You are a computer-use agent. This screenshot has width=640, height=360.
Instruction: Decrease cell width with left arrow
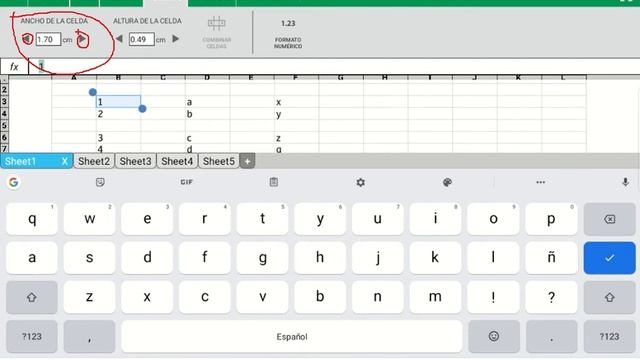pos(27,39)
